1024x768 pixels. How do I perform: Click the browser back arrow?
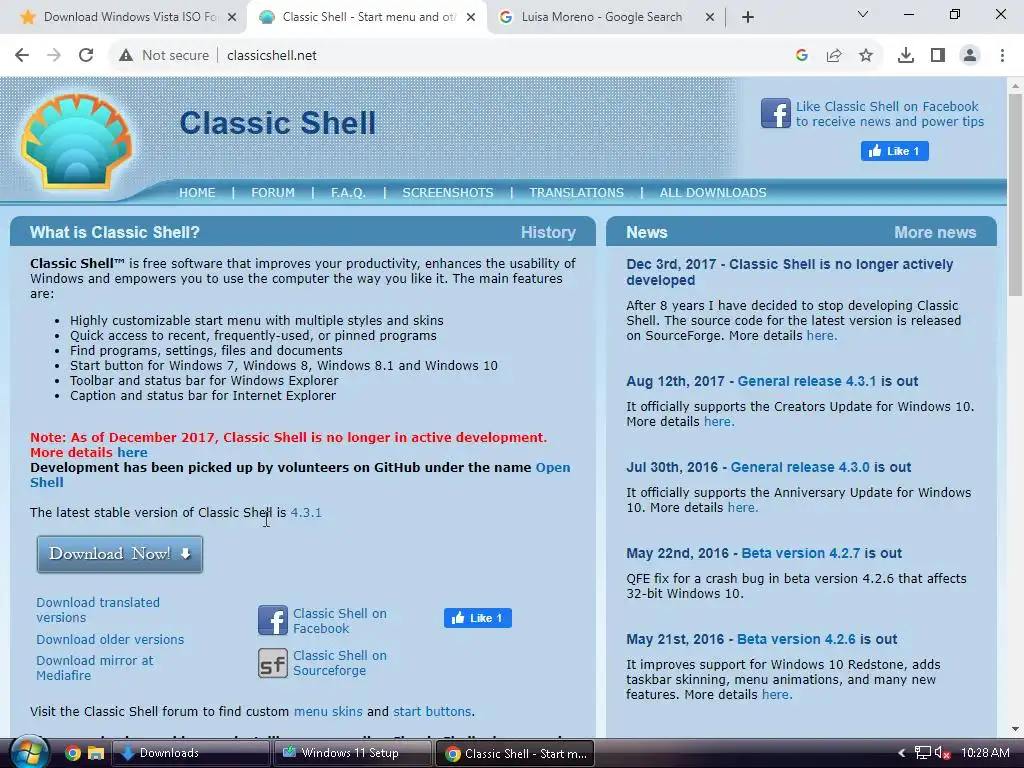click(22, 56)
